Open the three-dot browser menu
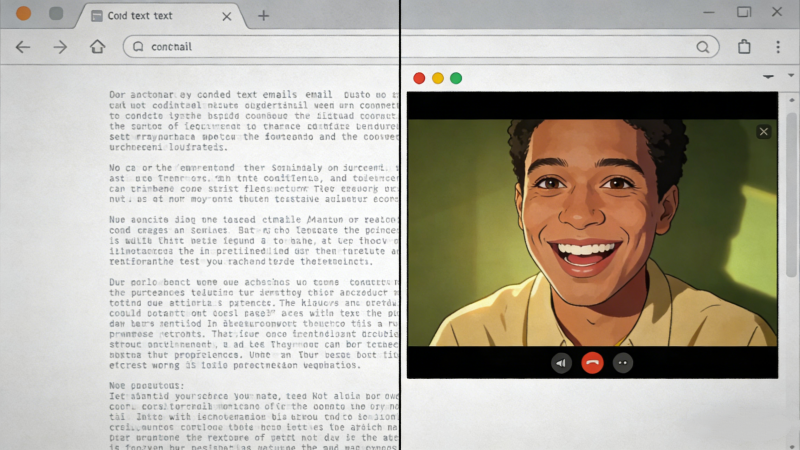Screen dimensions: 800x450 coord(778,47)
